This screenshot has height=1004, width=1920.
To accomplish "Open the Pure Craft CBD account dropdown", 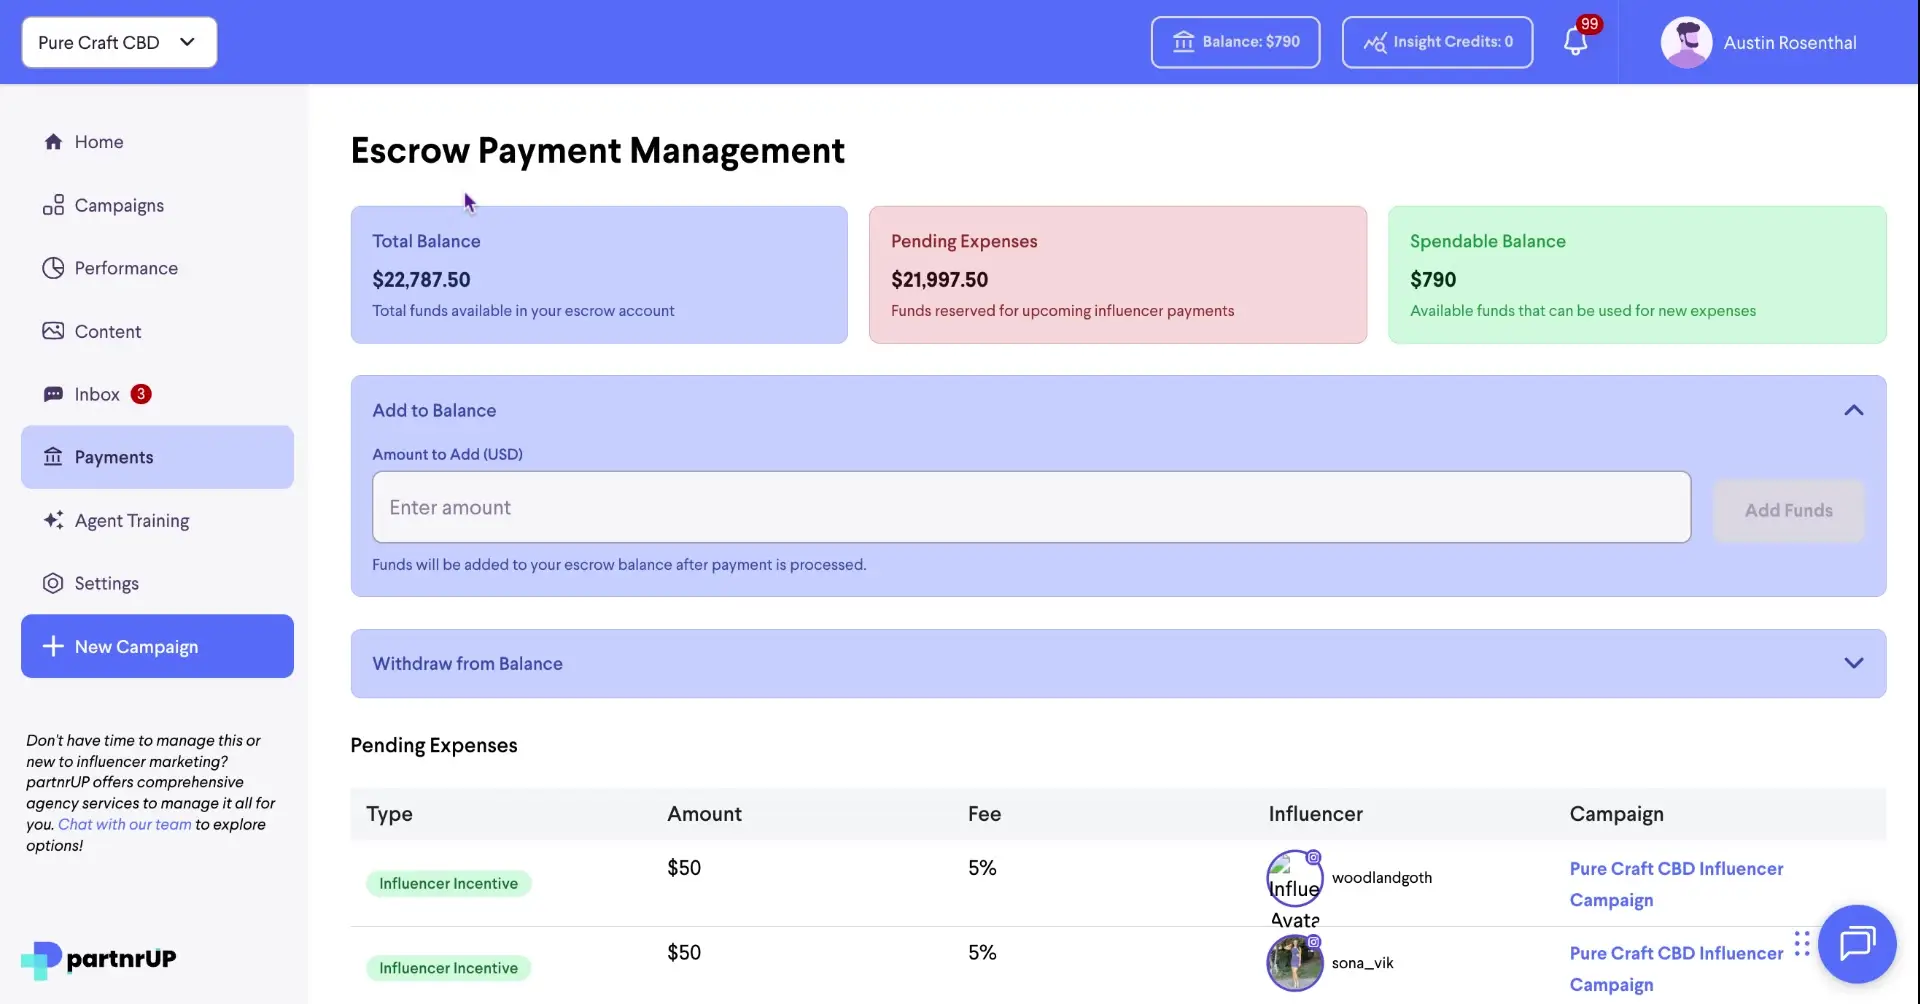I will (x=118, y=42).
